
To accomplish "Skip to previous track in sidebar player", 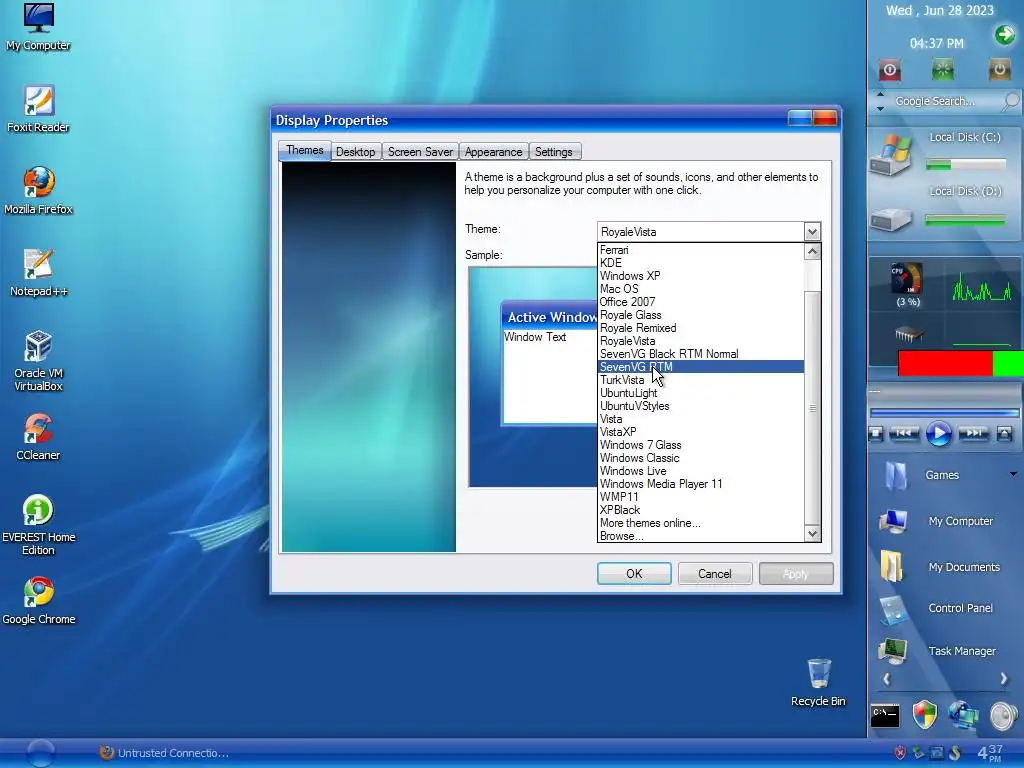I will tap(904, 434).
